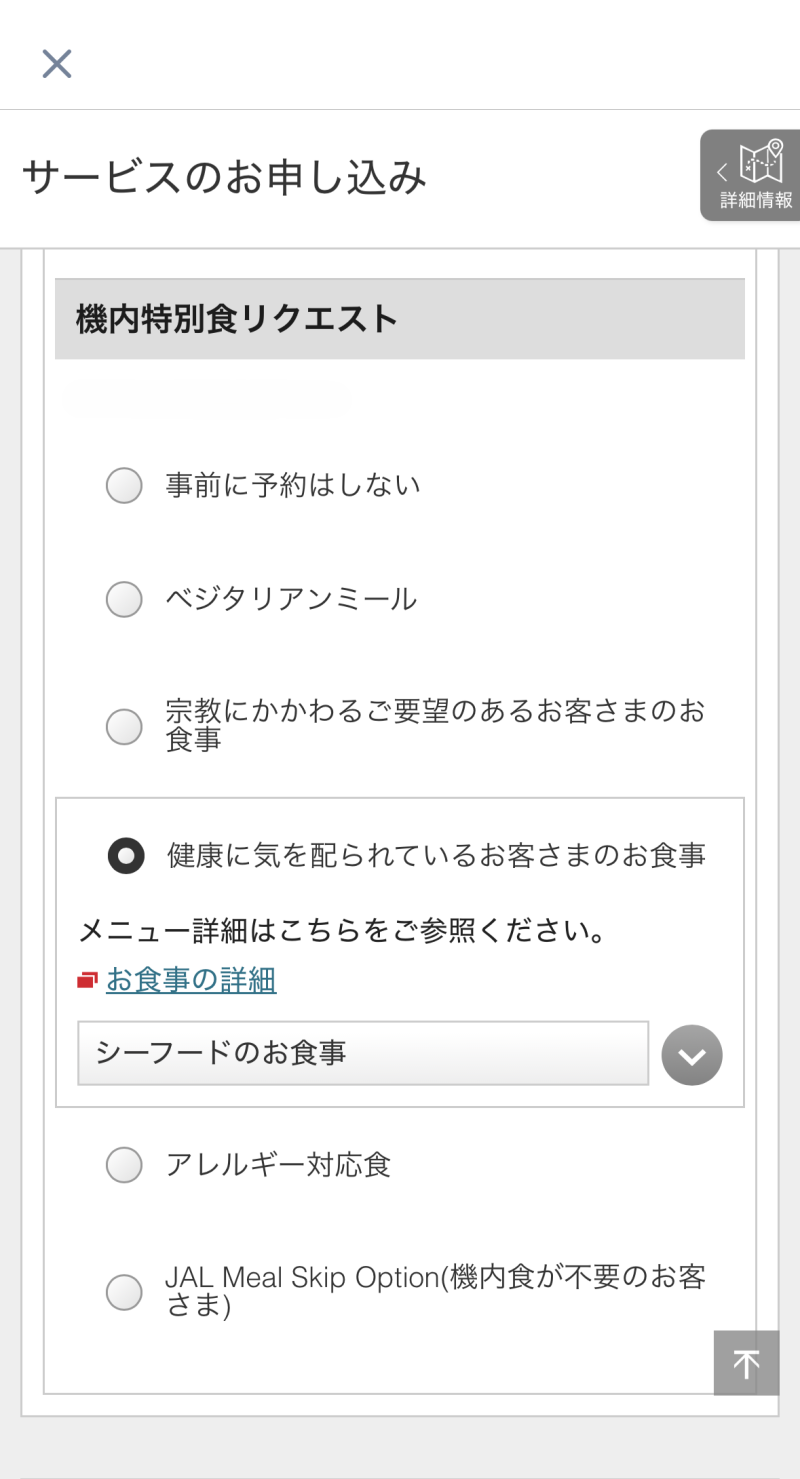
Task: Click the left chevron on 詳細情報 tab
Action: [722, 173]
